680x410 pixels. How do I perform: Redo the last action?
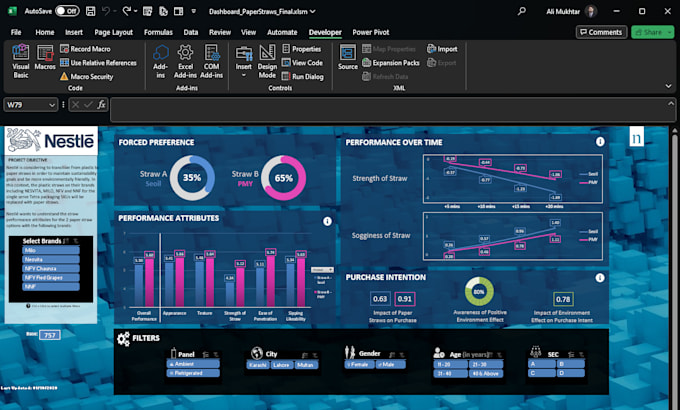(126, 11)
